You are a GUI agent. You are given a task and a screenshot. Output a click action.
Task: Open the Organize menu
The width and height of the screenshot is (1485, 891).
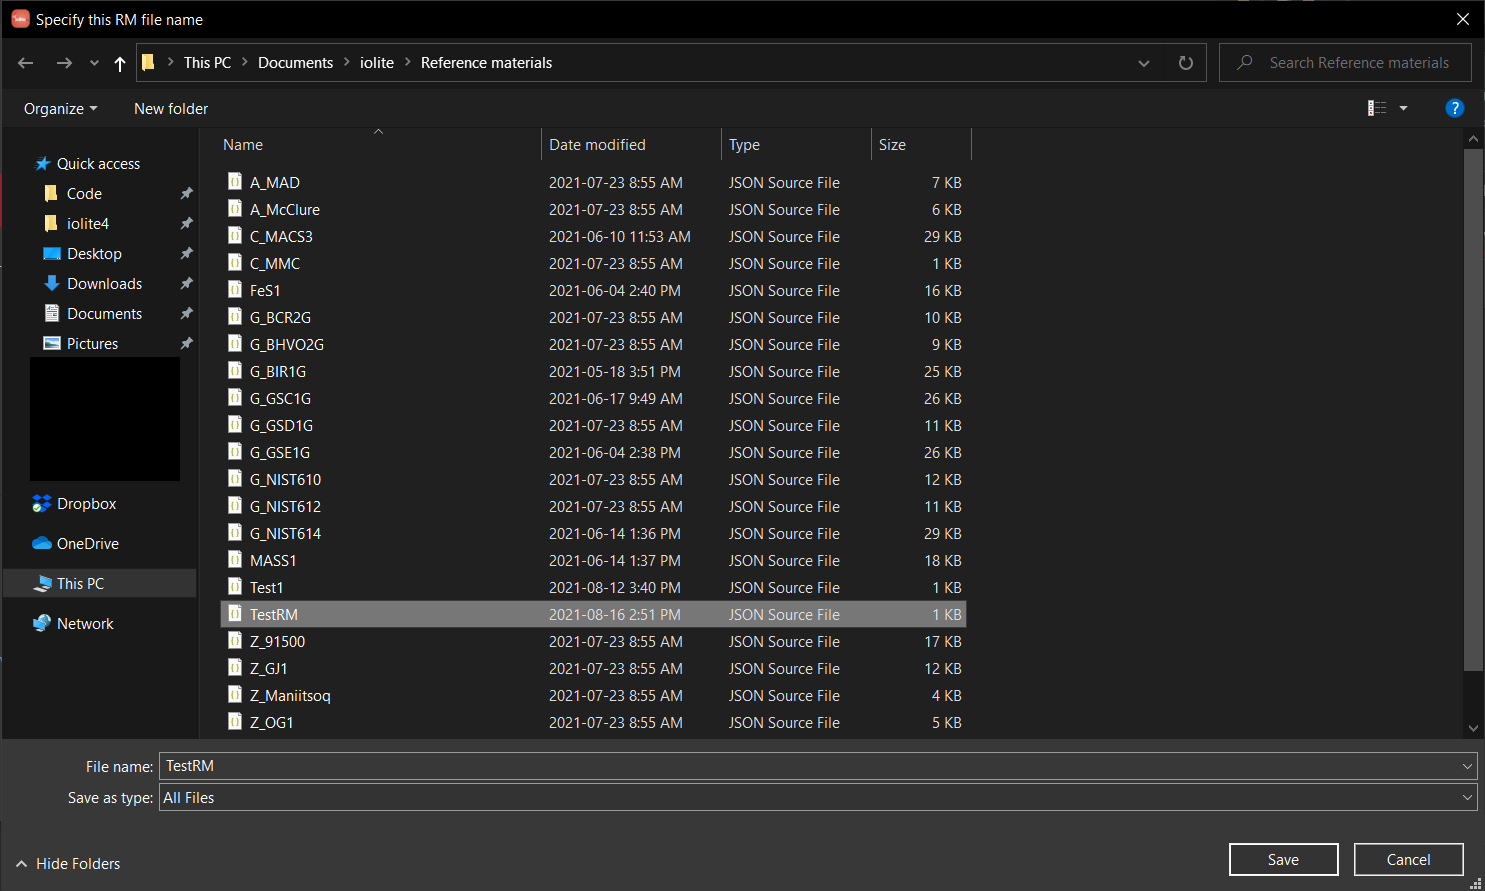tap(61, 108)
